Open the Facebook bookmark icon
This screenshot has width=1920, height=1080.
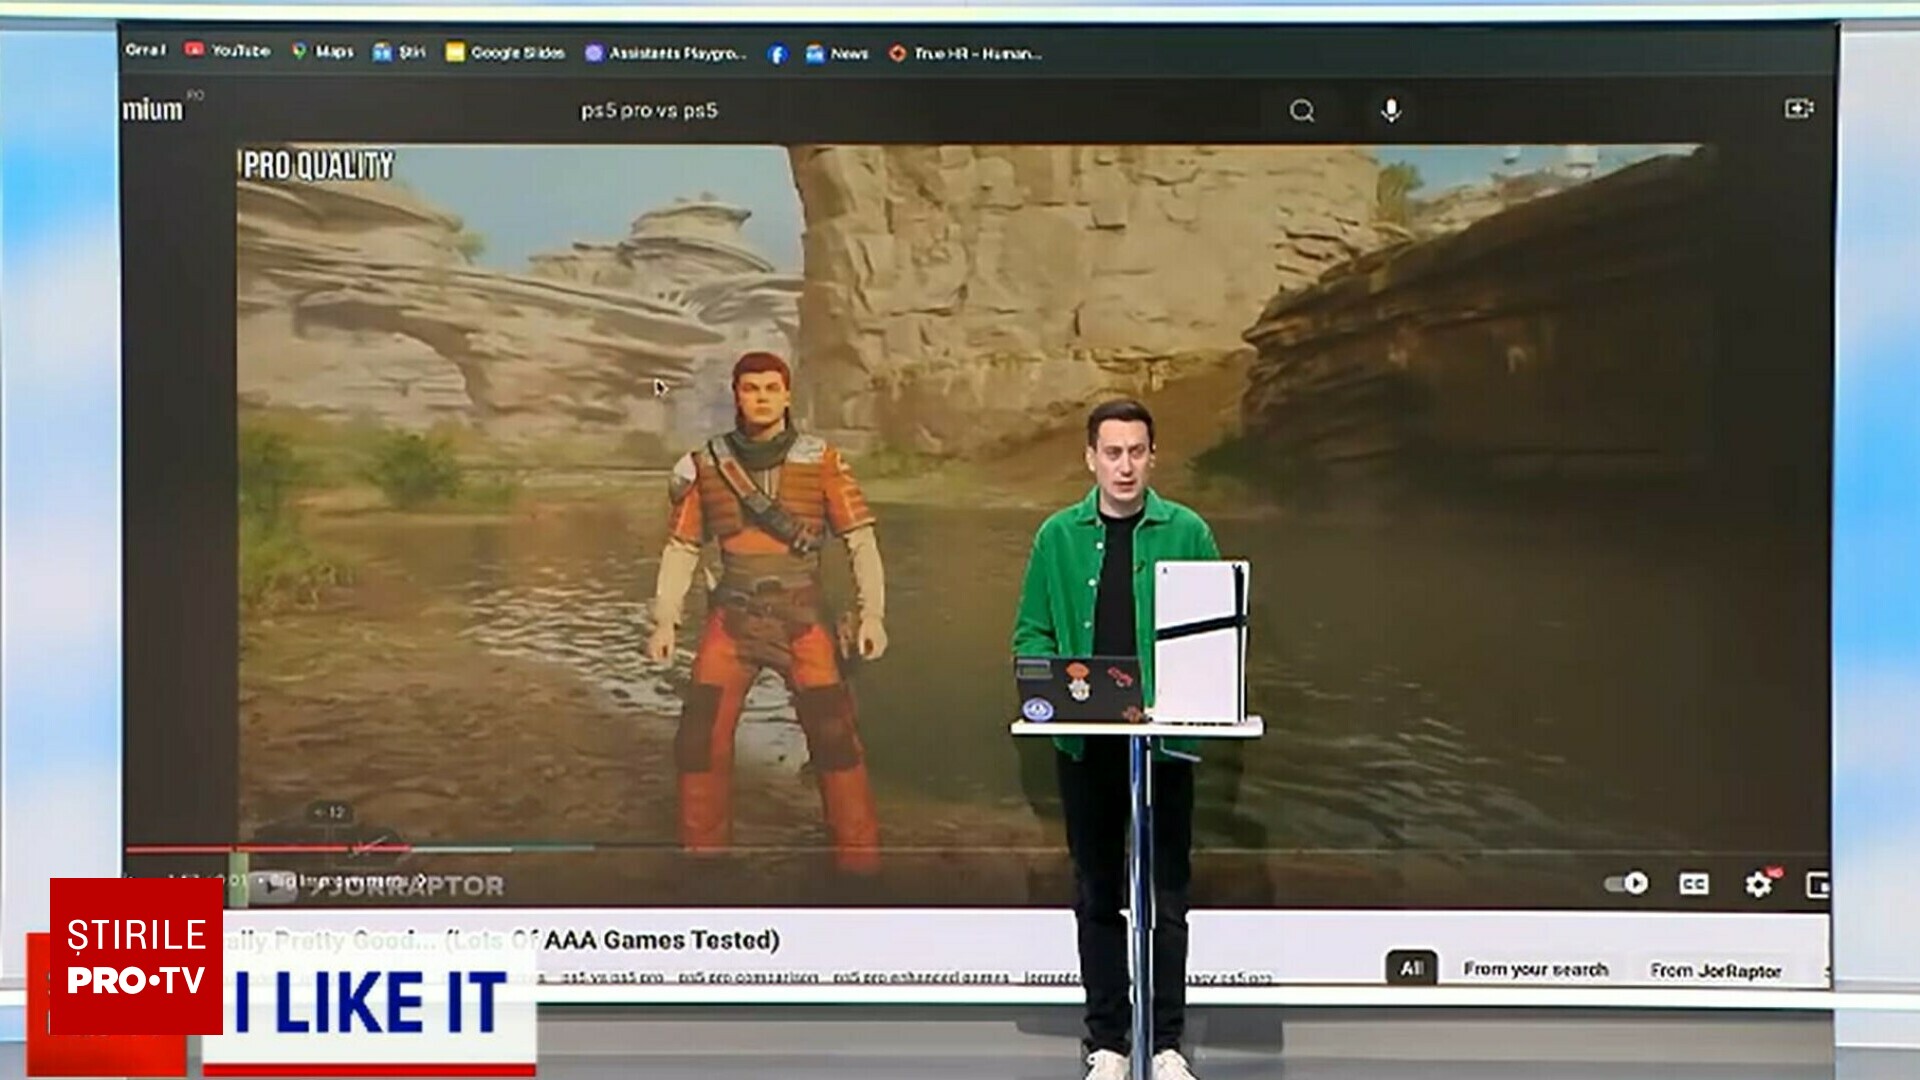click(778, 54)
